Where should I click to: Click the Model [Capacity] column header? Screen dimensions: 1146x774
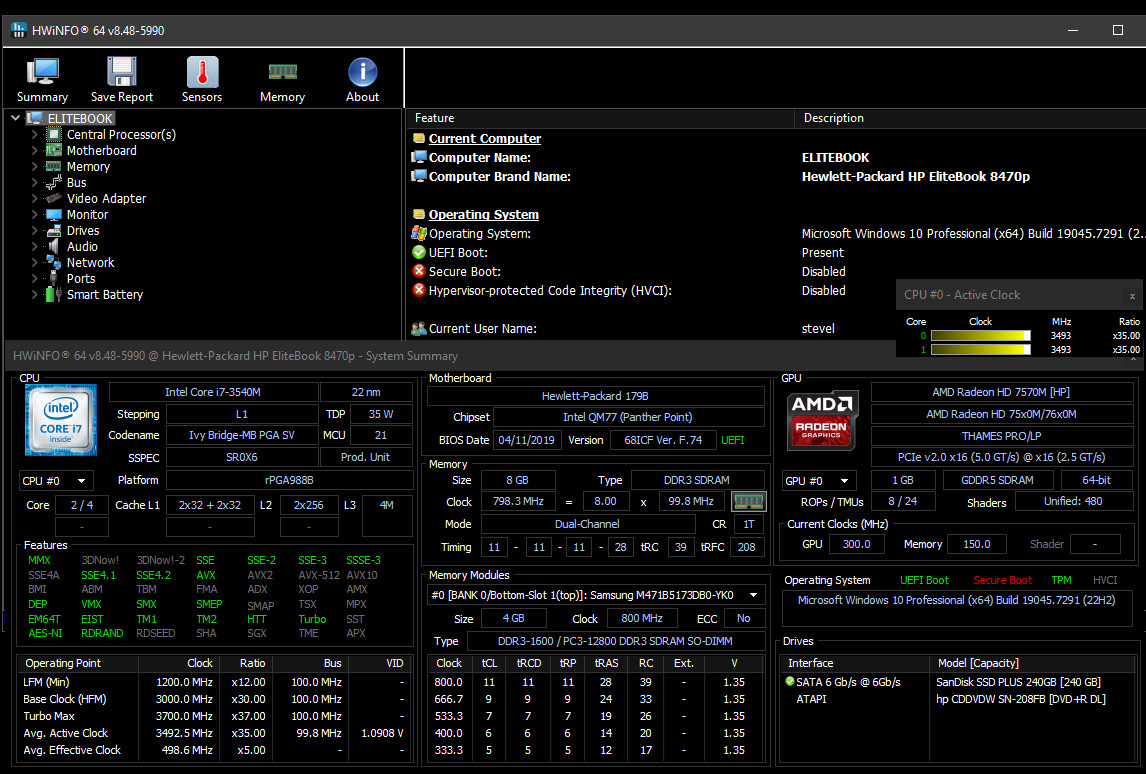click(1033, 663)
